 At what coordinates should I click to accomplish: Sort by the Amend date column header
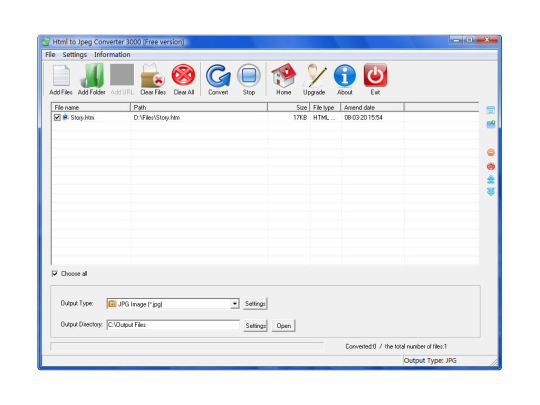click(x=372, y=107)
